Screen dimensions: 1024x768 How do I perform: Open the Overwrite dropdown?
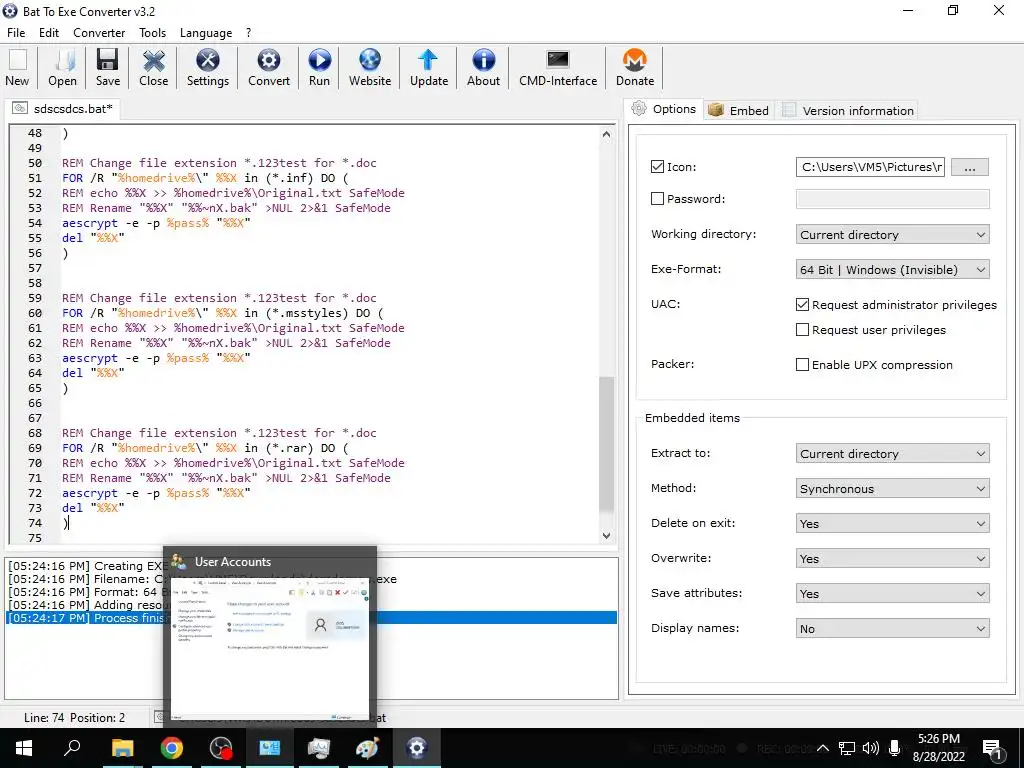click(892, 558)
